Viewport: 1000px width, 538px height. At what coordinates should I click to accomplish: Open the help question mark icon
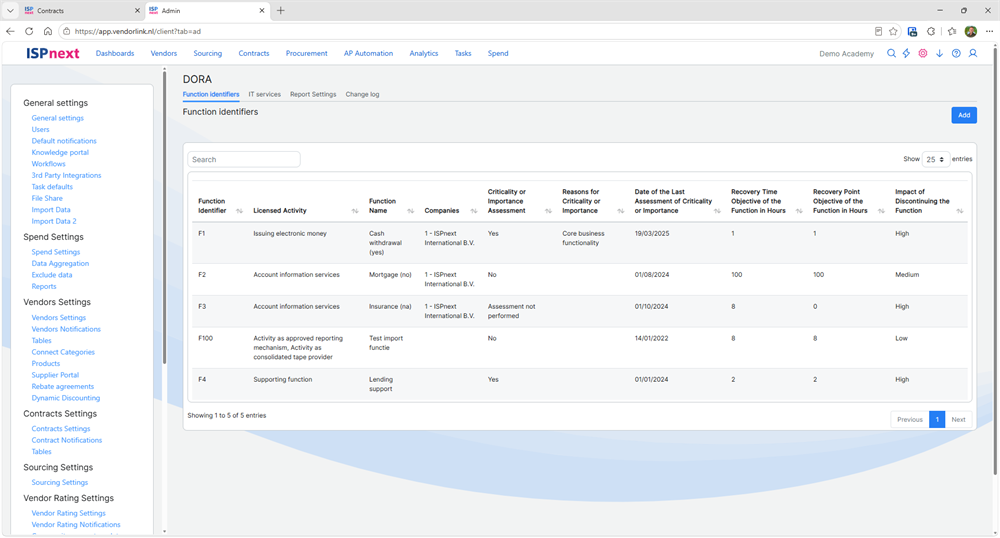(x=956, y=54)
